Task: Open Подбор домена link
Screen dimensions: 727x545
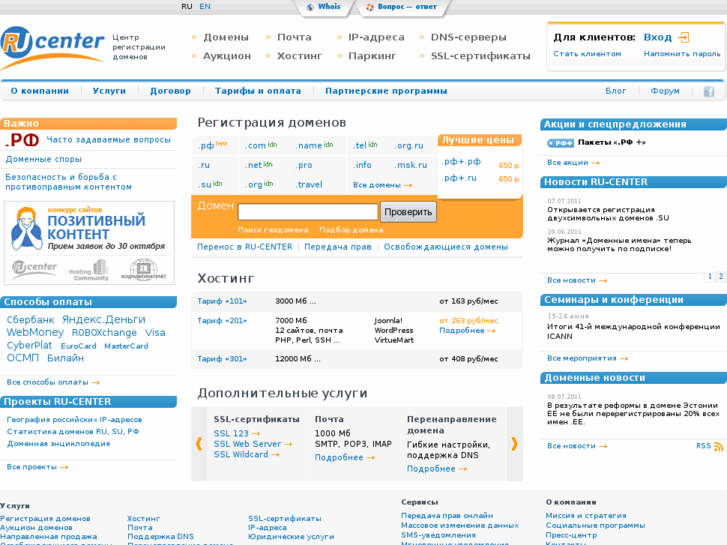Action: coord(351,230)
